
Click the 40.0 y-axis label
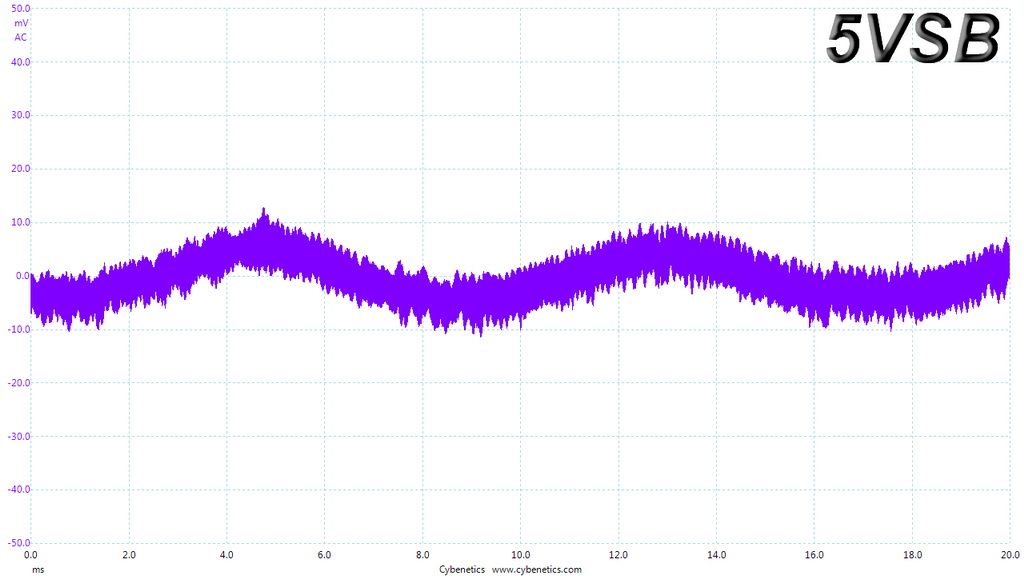(21, 62)
